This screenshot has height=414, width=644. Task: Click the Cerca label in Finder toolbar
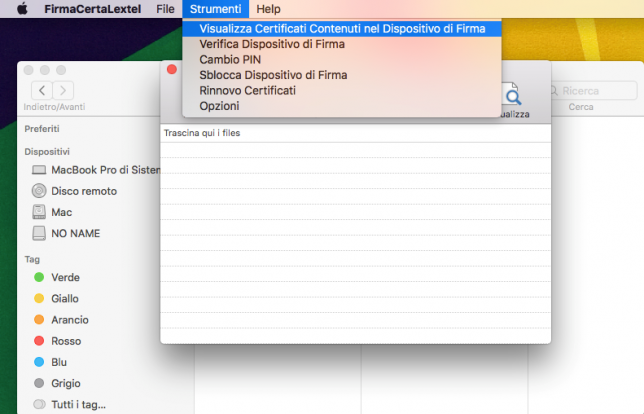pyautogui.click(x=581, y=107)
